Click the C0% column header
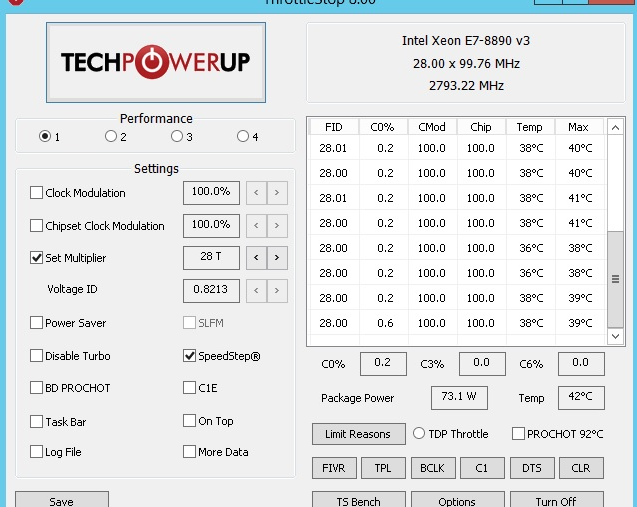Viewport: 637px width, 507px height. click(x=383, y=127)
